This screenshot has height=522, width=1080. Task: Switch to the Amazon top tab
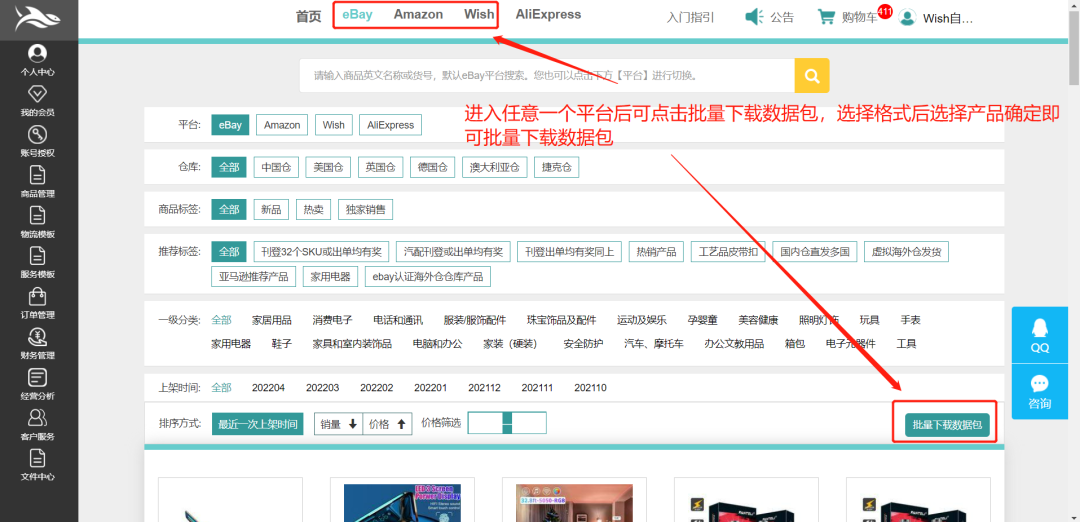(418, 14)
